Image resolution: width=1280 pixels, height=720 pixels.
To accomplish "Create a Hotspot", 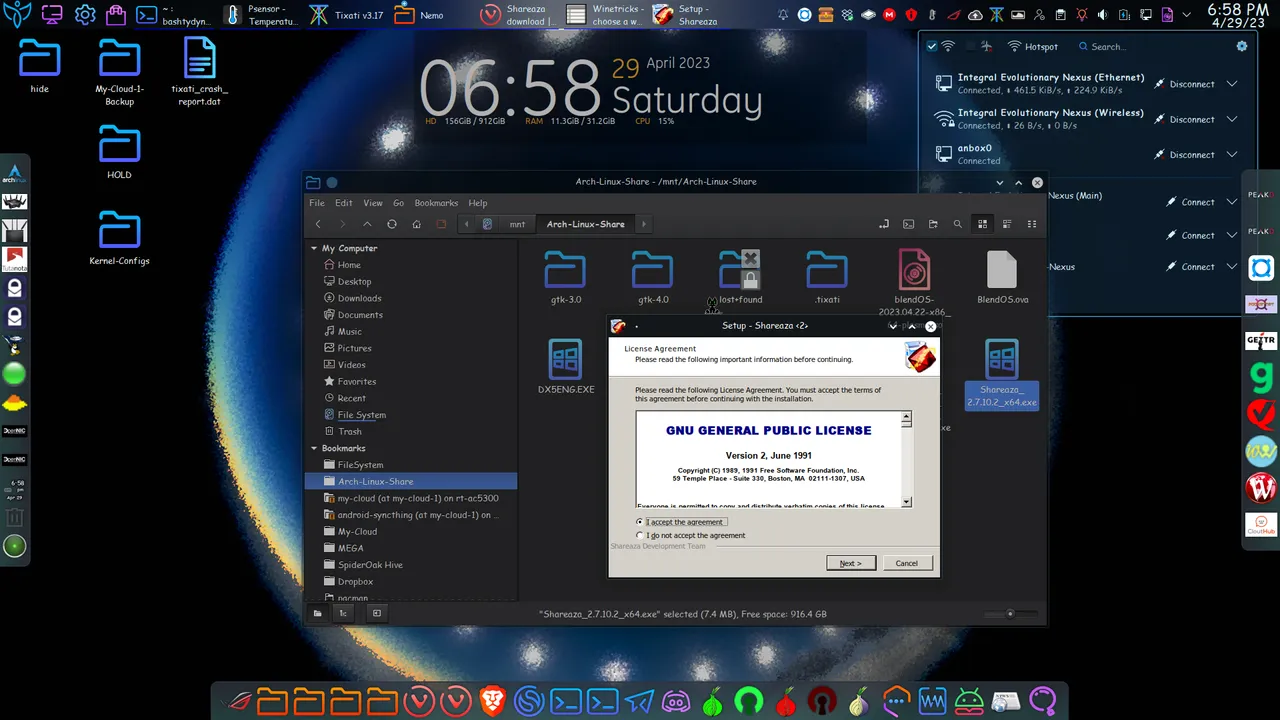I will pyautogui.click(x=1033, y=46).
